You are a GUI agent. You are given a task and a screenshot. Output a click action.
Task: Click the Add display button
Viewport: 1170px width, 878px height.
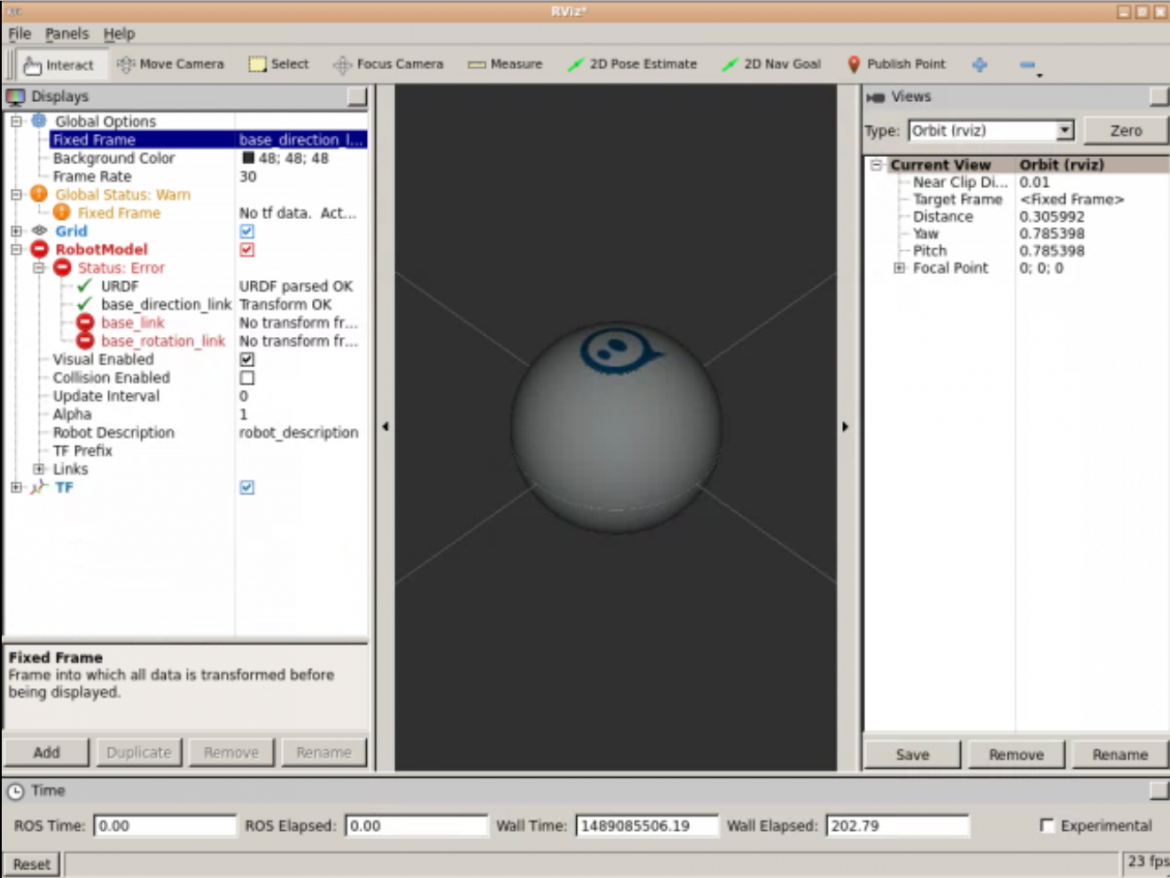pos(46,752)
